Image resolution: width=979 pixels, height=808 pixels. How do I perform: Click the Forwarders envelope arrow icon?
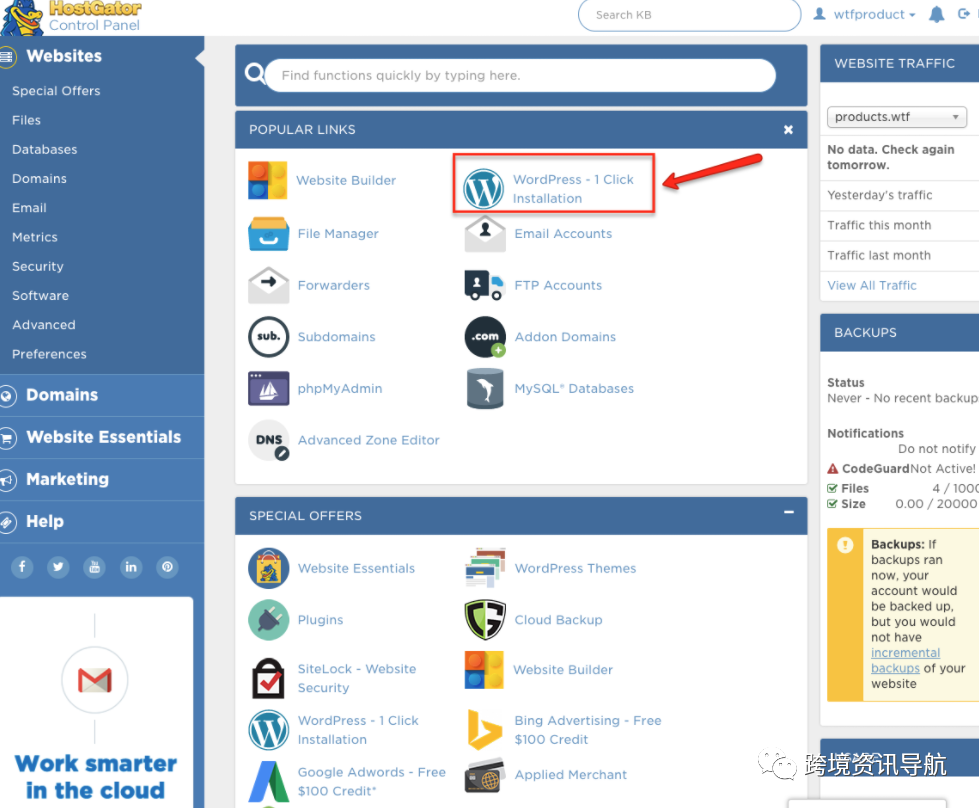(268, 285)
